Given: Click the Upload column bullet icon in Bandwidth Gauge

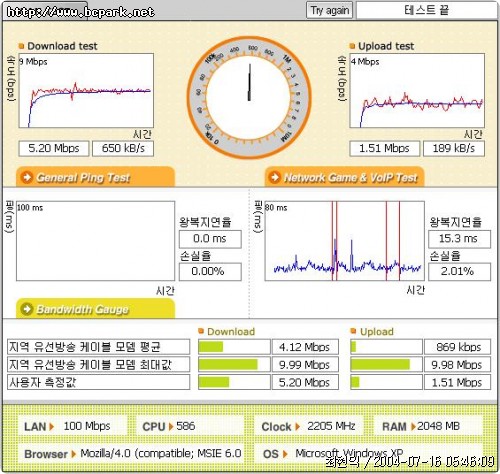Looking at the screenshot, I should point(353,331).
